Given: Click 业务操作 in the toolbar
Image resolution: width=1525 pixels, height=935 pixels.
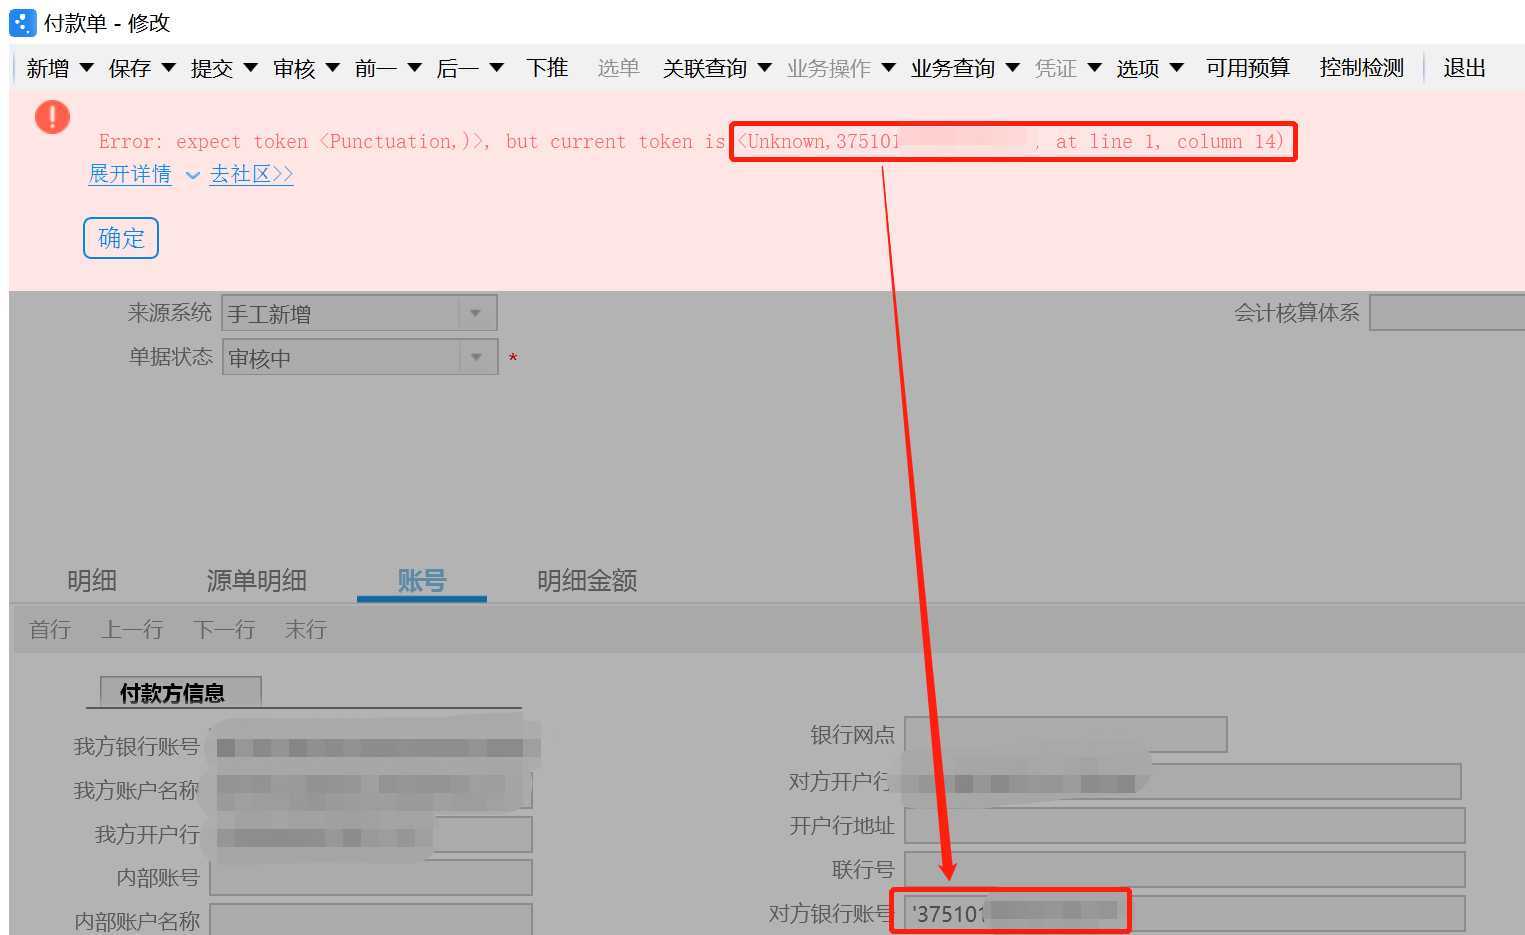Looking at the screenshot, I should point(829,68).
